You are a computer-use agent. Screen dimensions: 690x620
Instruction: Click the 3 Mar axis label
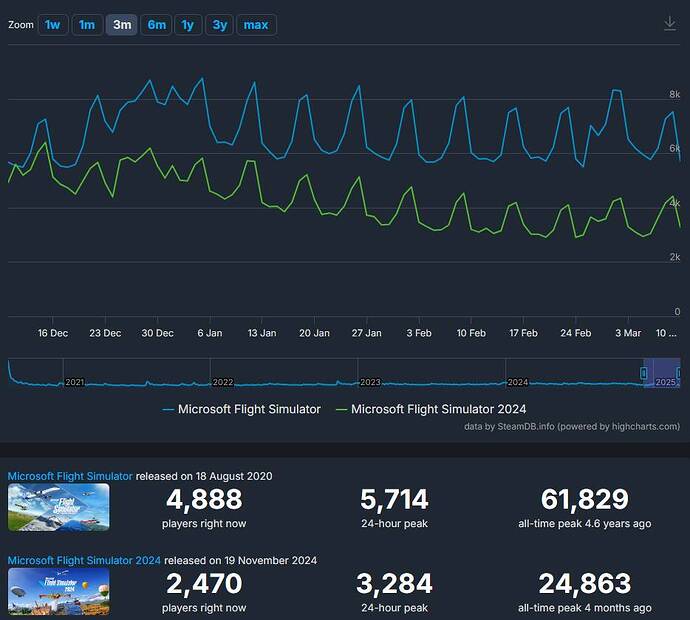pyautogui.click(x=628, y=333)
